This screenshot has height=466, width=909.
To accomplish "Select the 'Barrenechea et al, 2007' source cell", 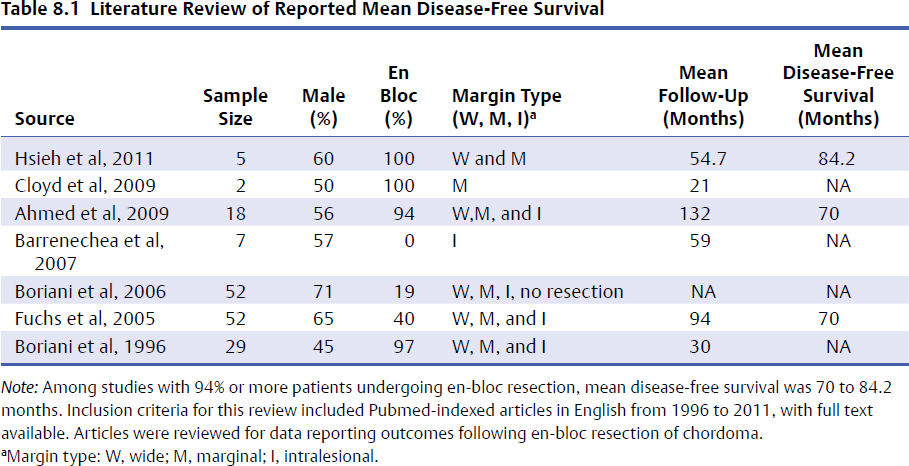I will click(86, 250).
